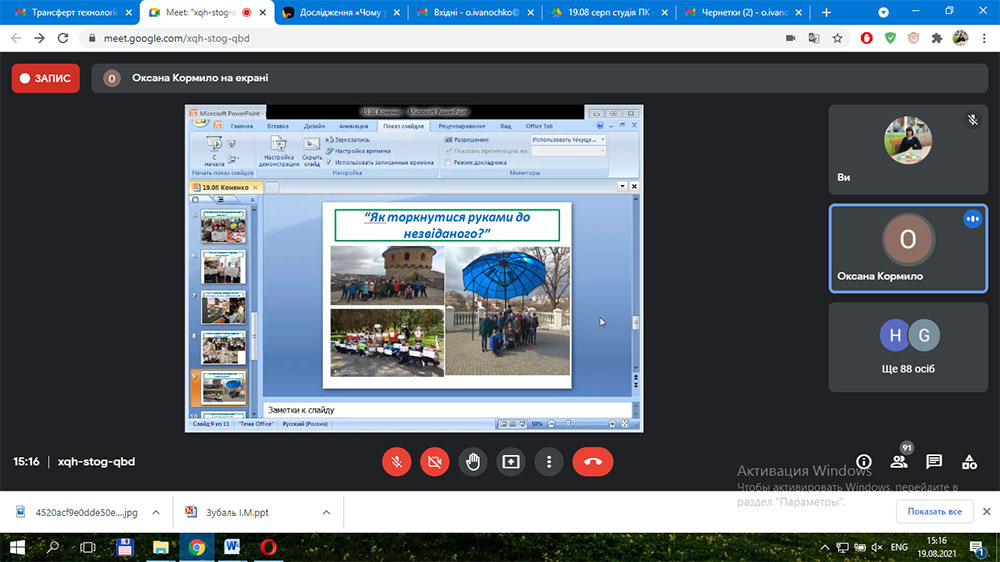Select Оксана Кормило participant tile

908,248
